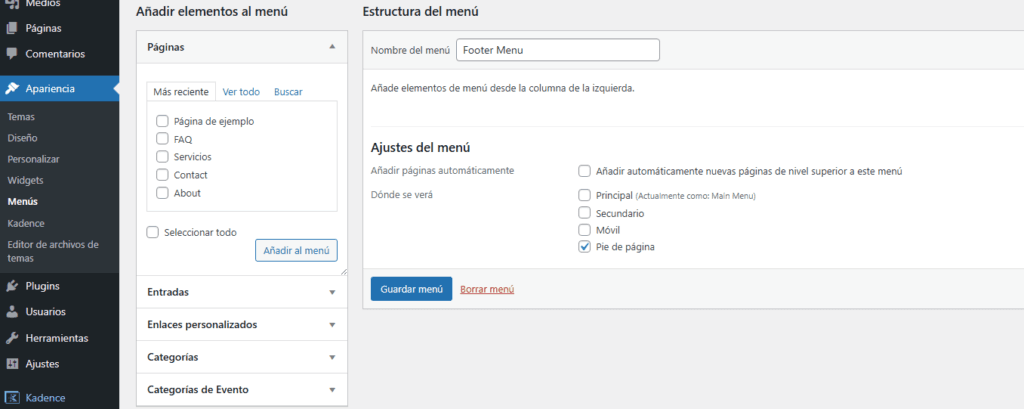Viewport: 1024px width, 409px height.
Task: Open the Kadence logo icon at bottom
Action: [x=12, y=397]
